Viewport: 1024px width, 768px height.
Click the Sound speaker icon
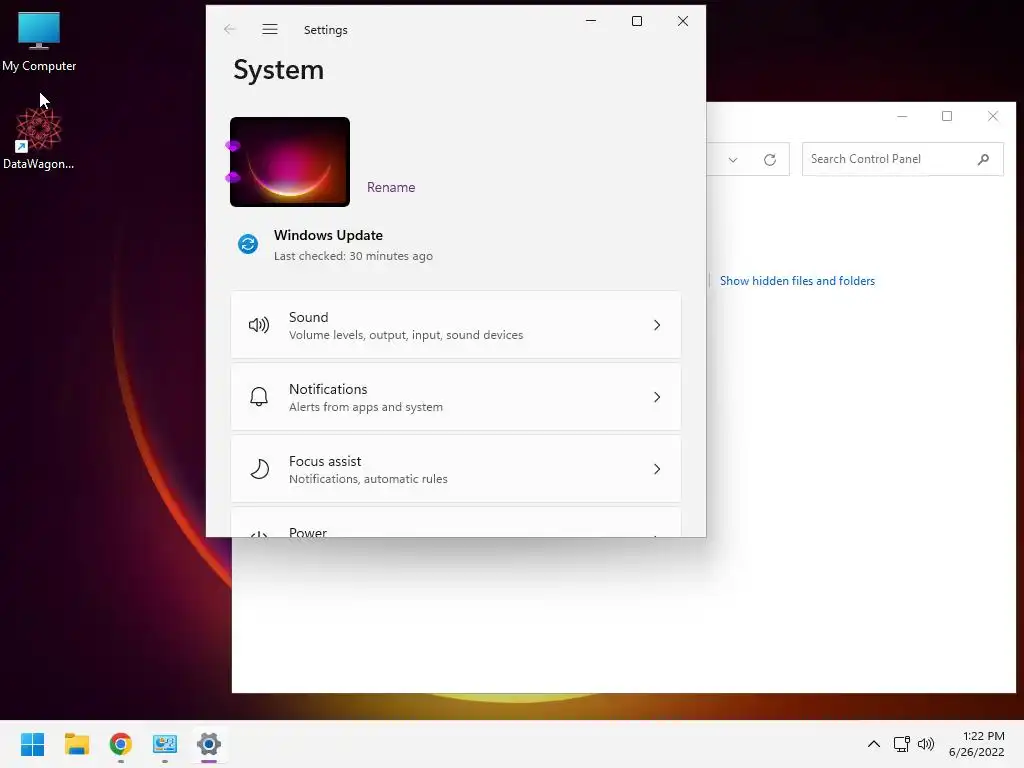(259, 325)
